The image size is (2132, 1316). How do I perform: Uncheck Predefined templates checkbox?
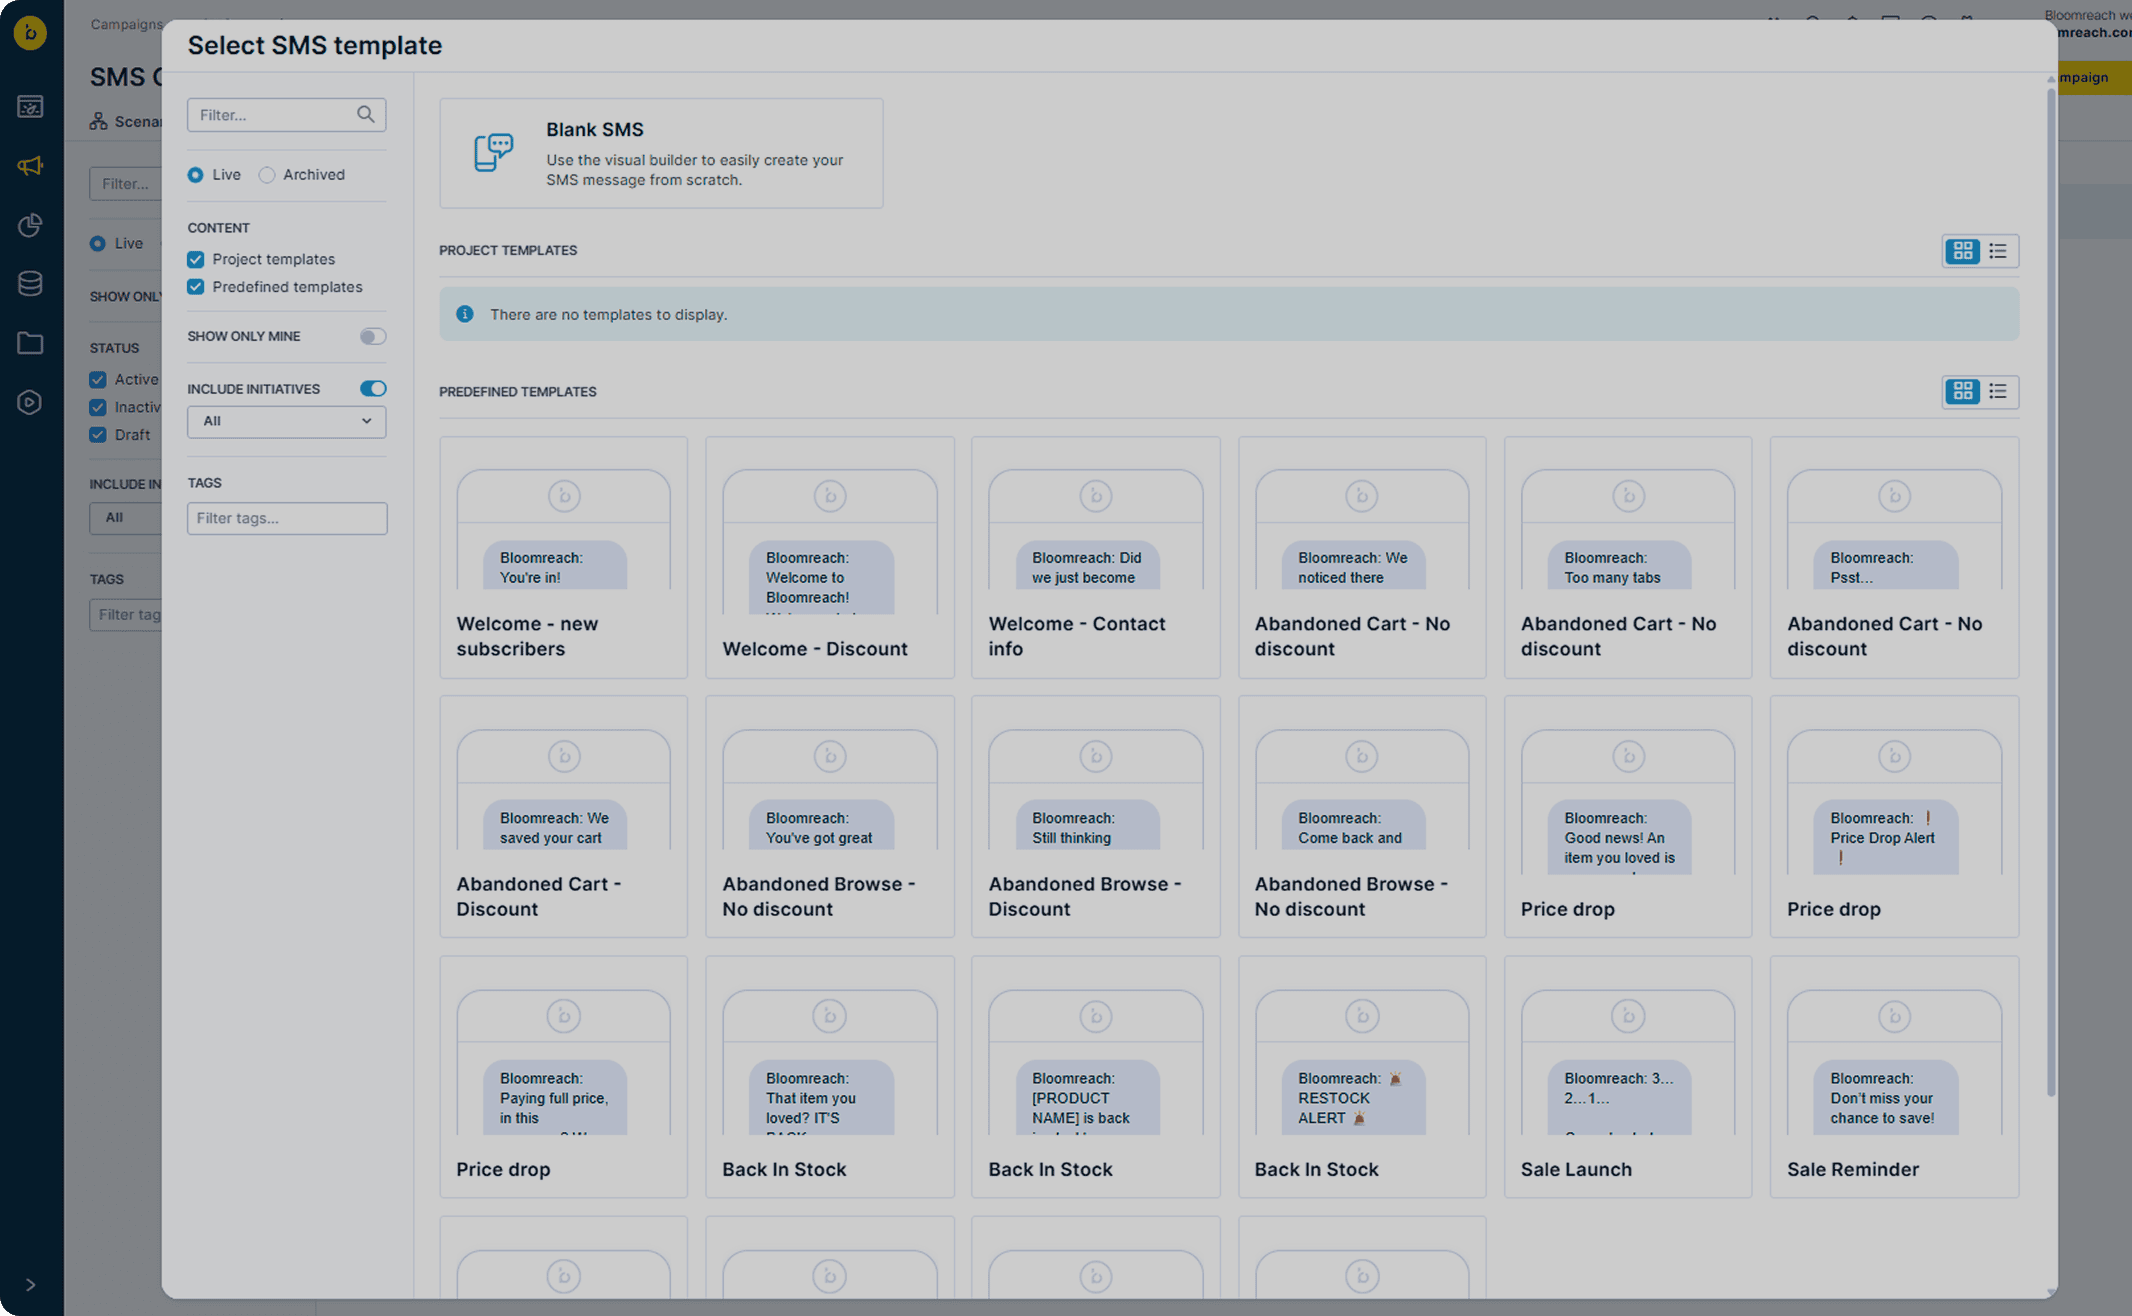(x=196, y=287)
